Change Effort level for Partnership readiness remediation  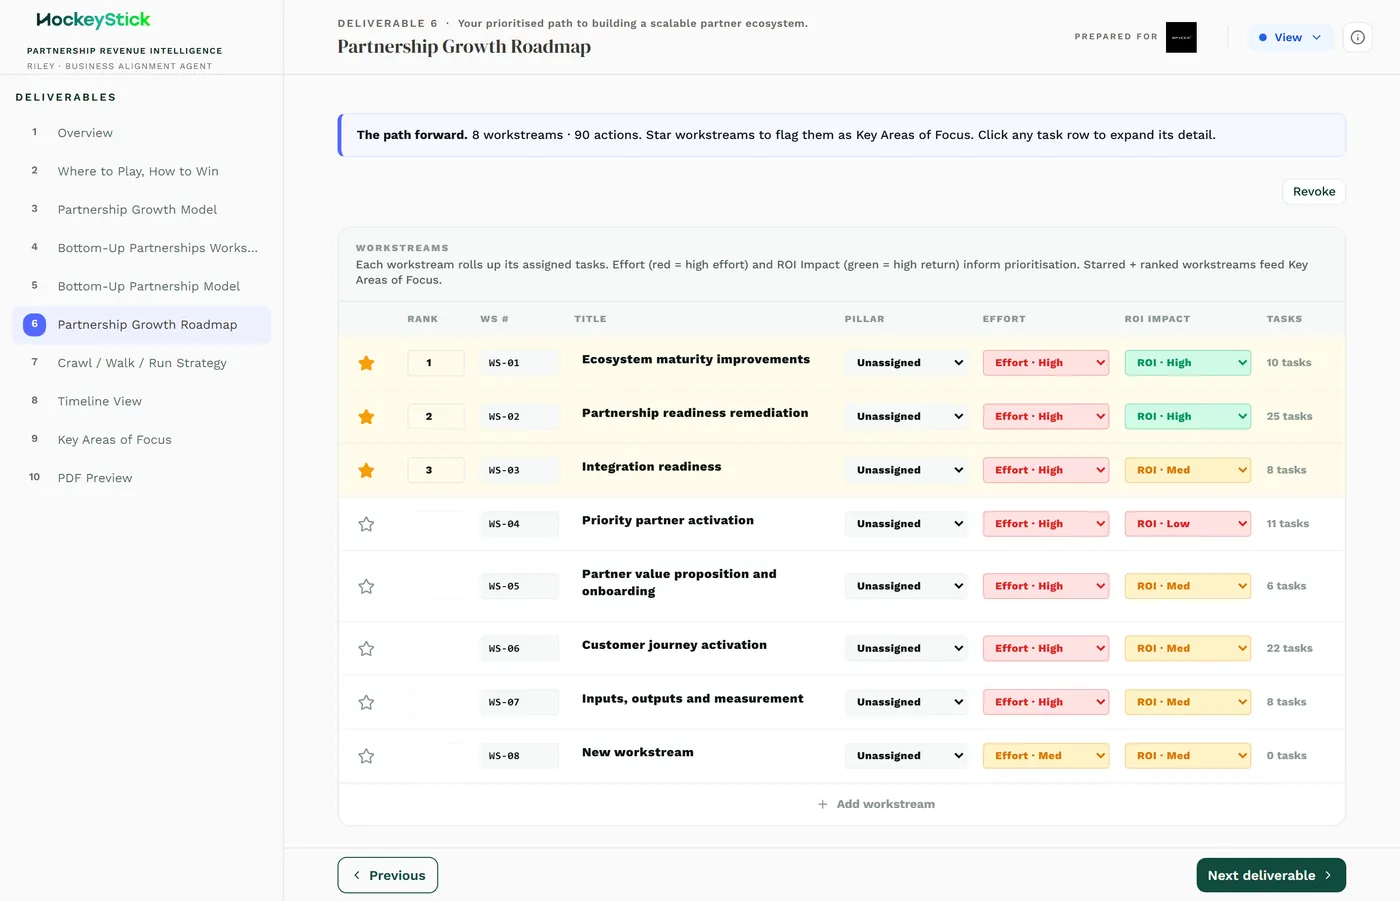1046,416
